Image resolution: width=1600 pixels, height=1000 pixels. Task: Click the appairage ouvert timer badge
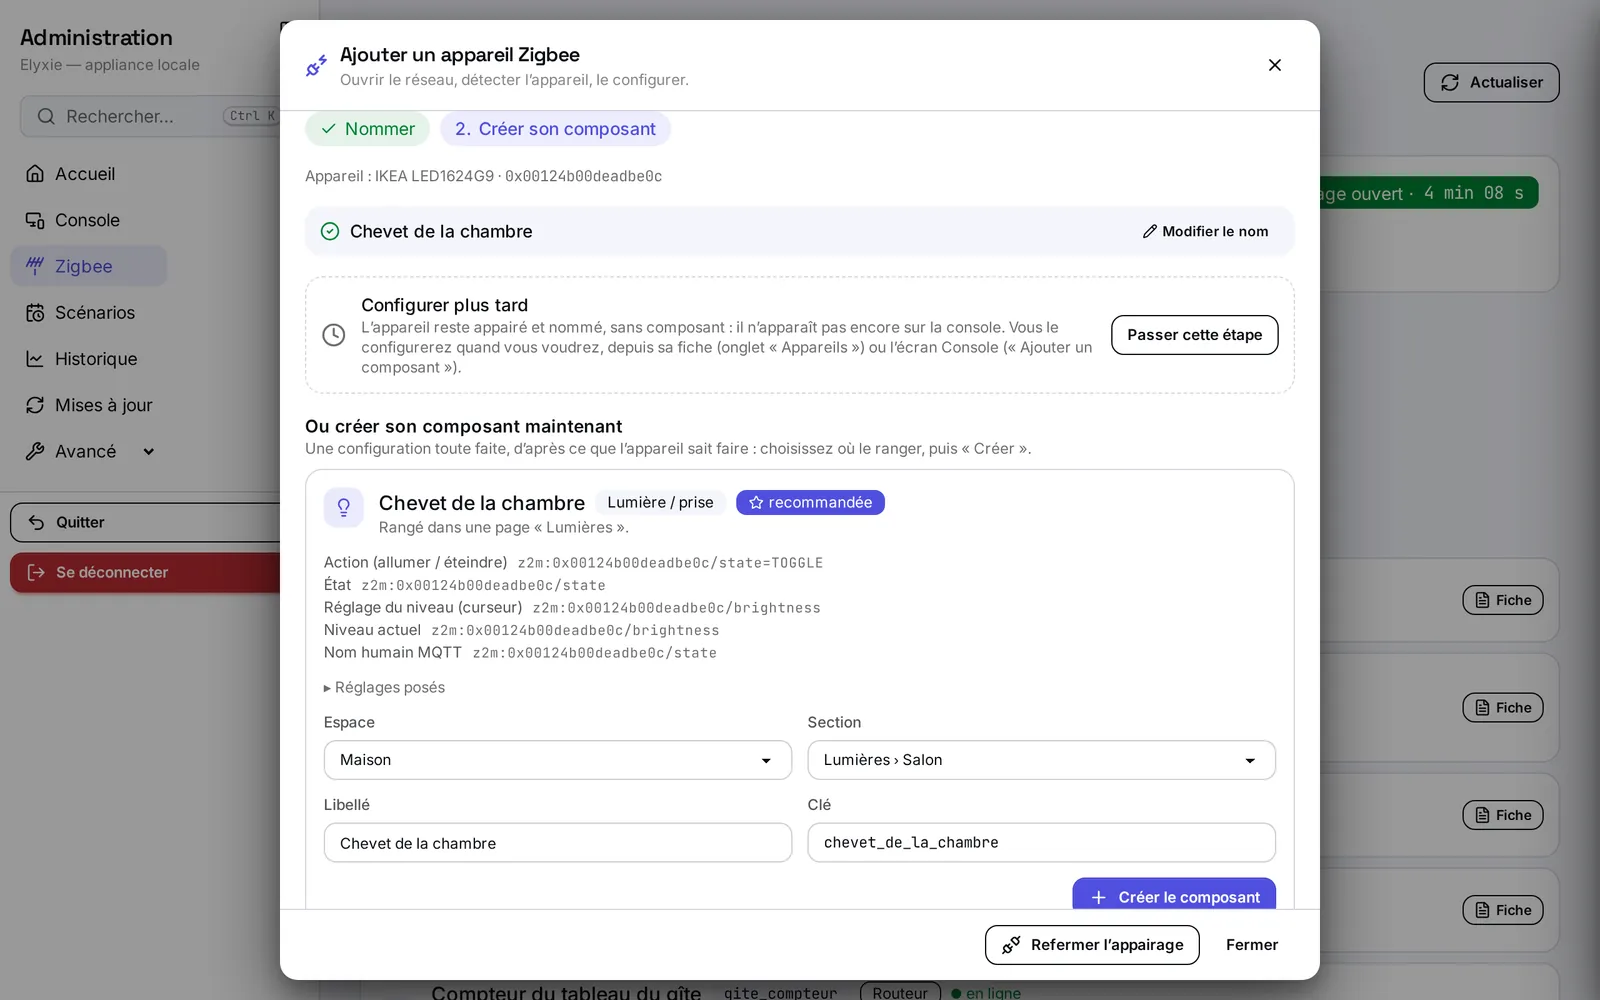click(1428, 193)
